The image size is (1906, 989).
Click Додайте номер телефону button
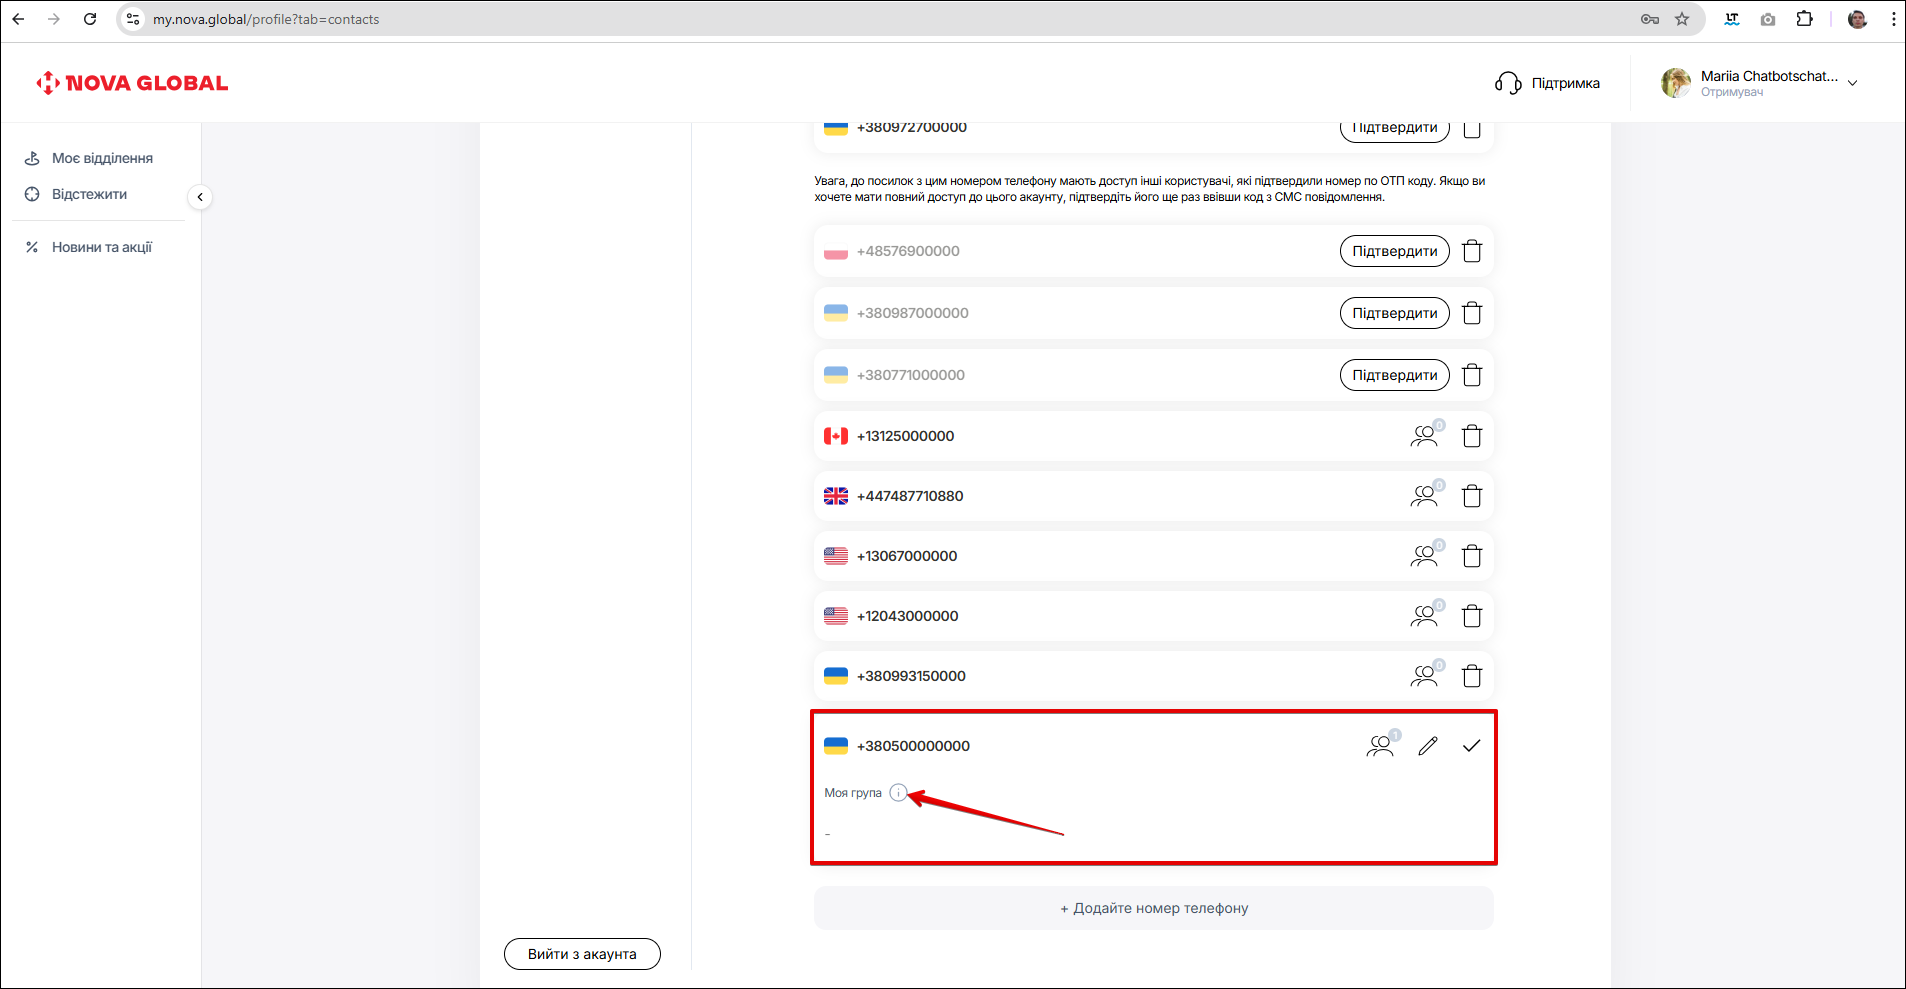tap(1153, 908)
